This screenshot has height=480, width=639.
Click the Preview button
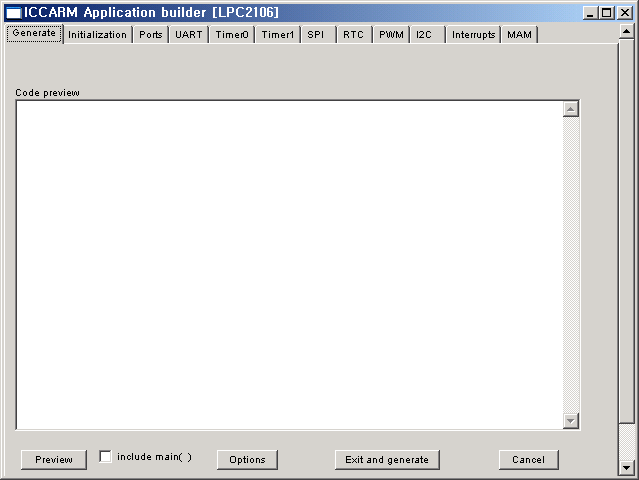pos(54,460)
